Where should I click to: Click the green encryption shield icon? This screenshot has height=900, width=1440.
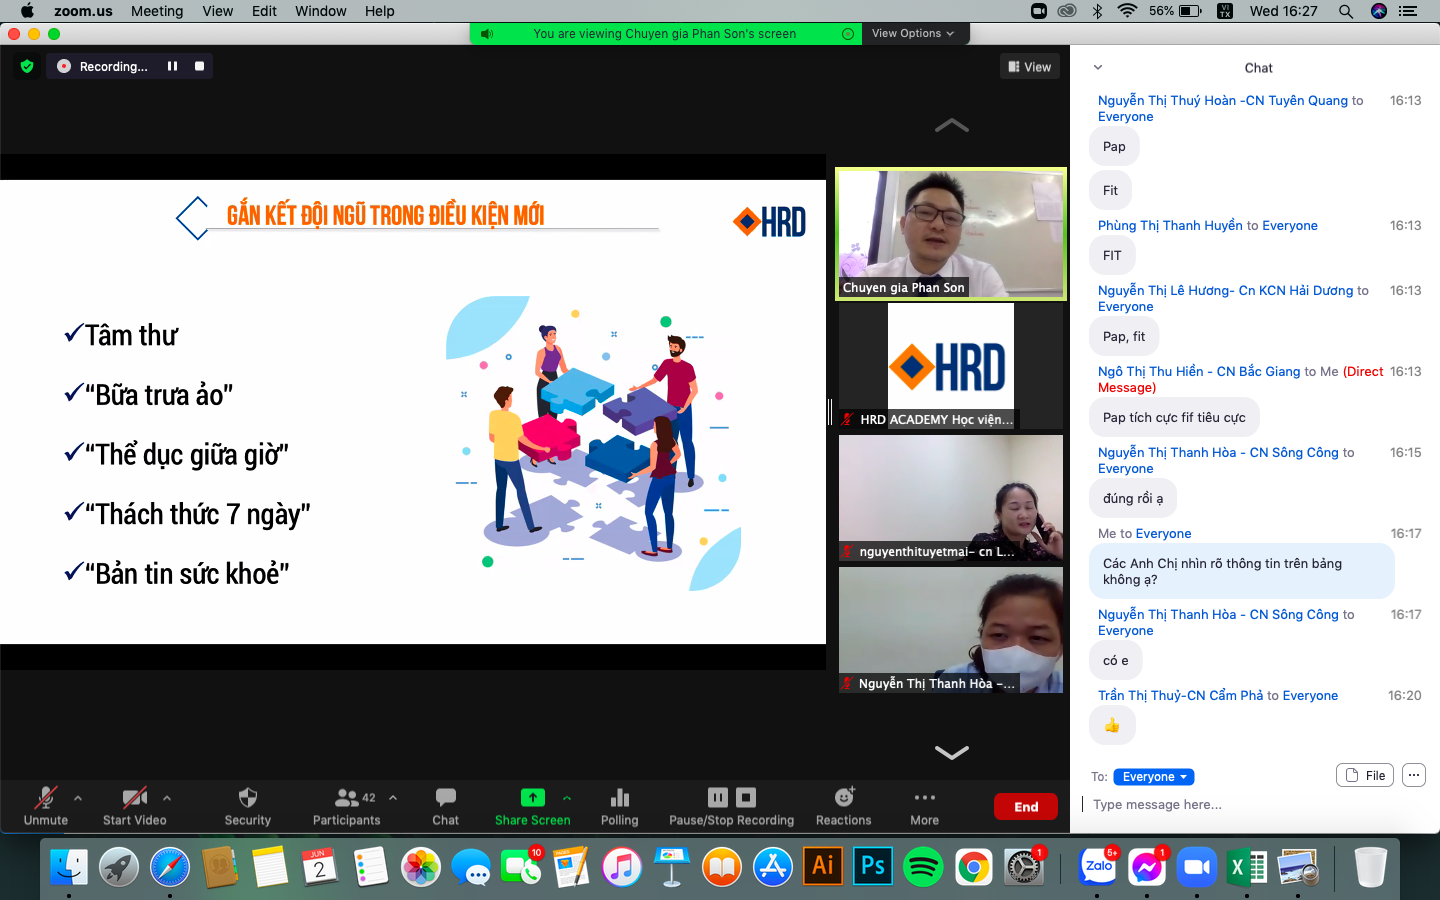coord(27,66)
